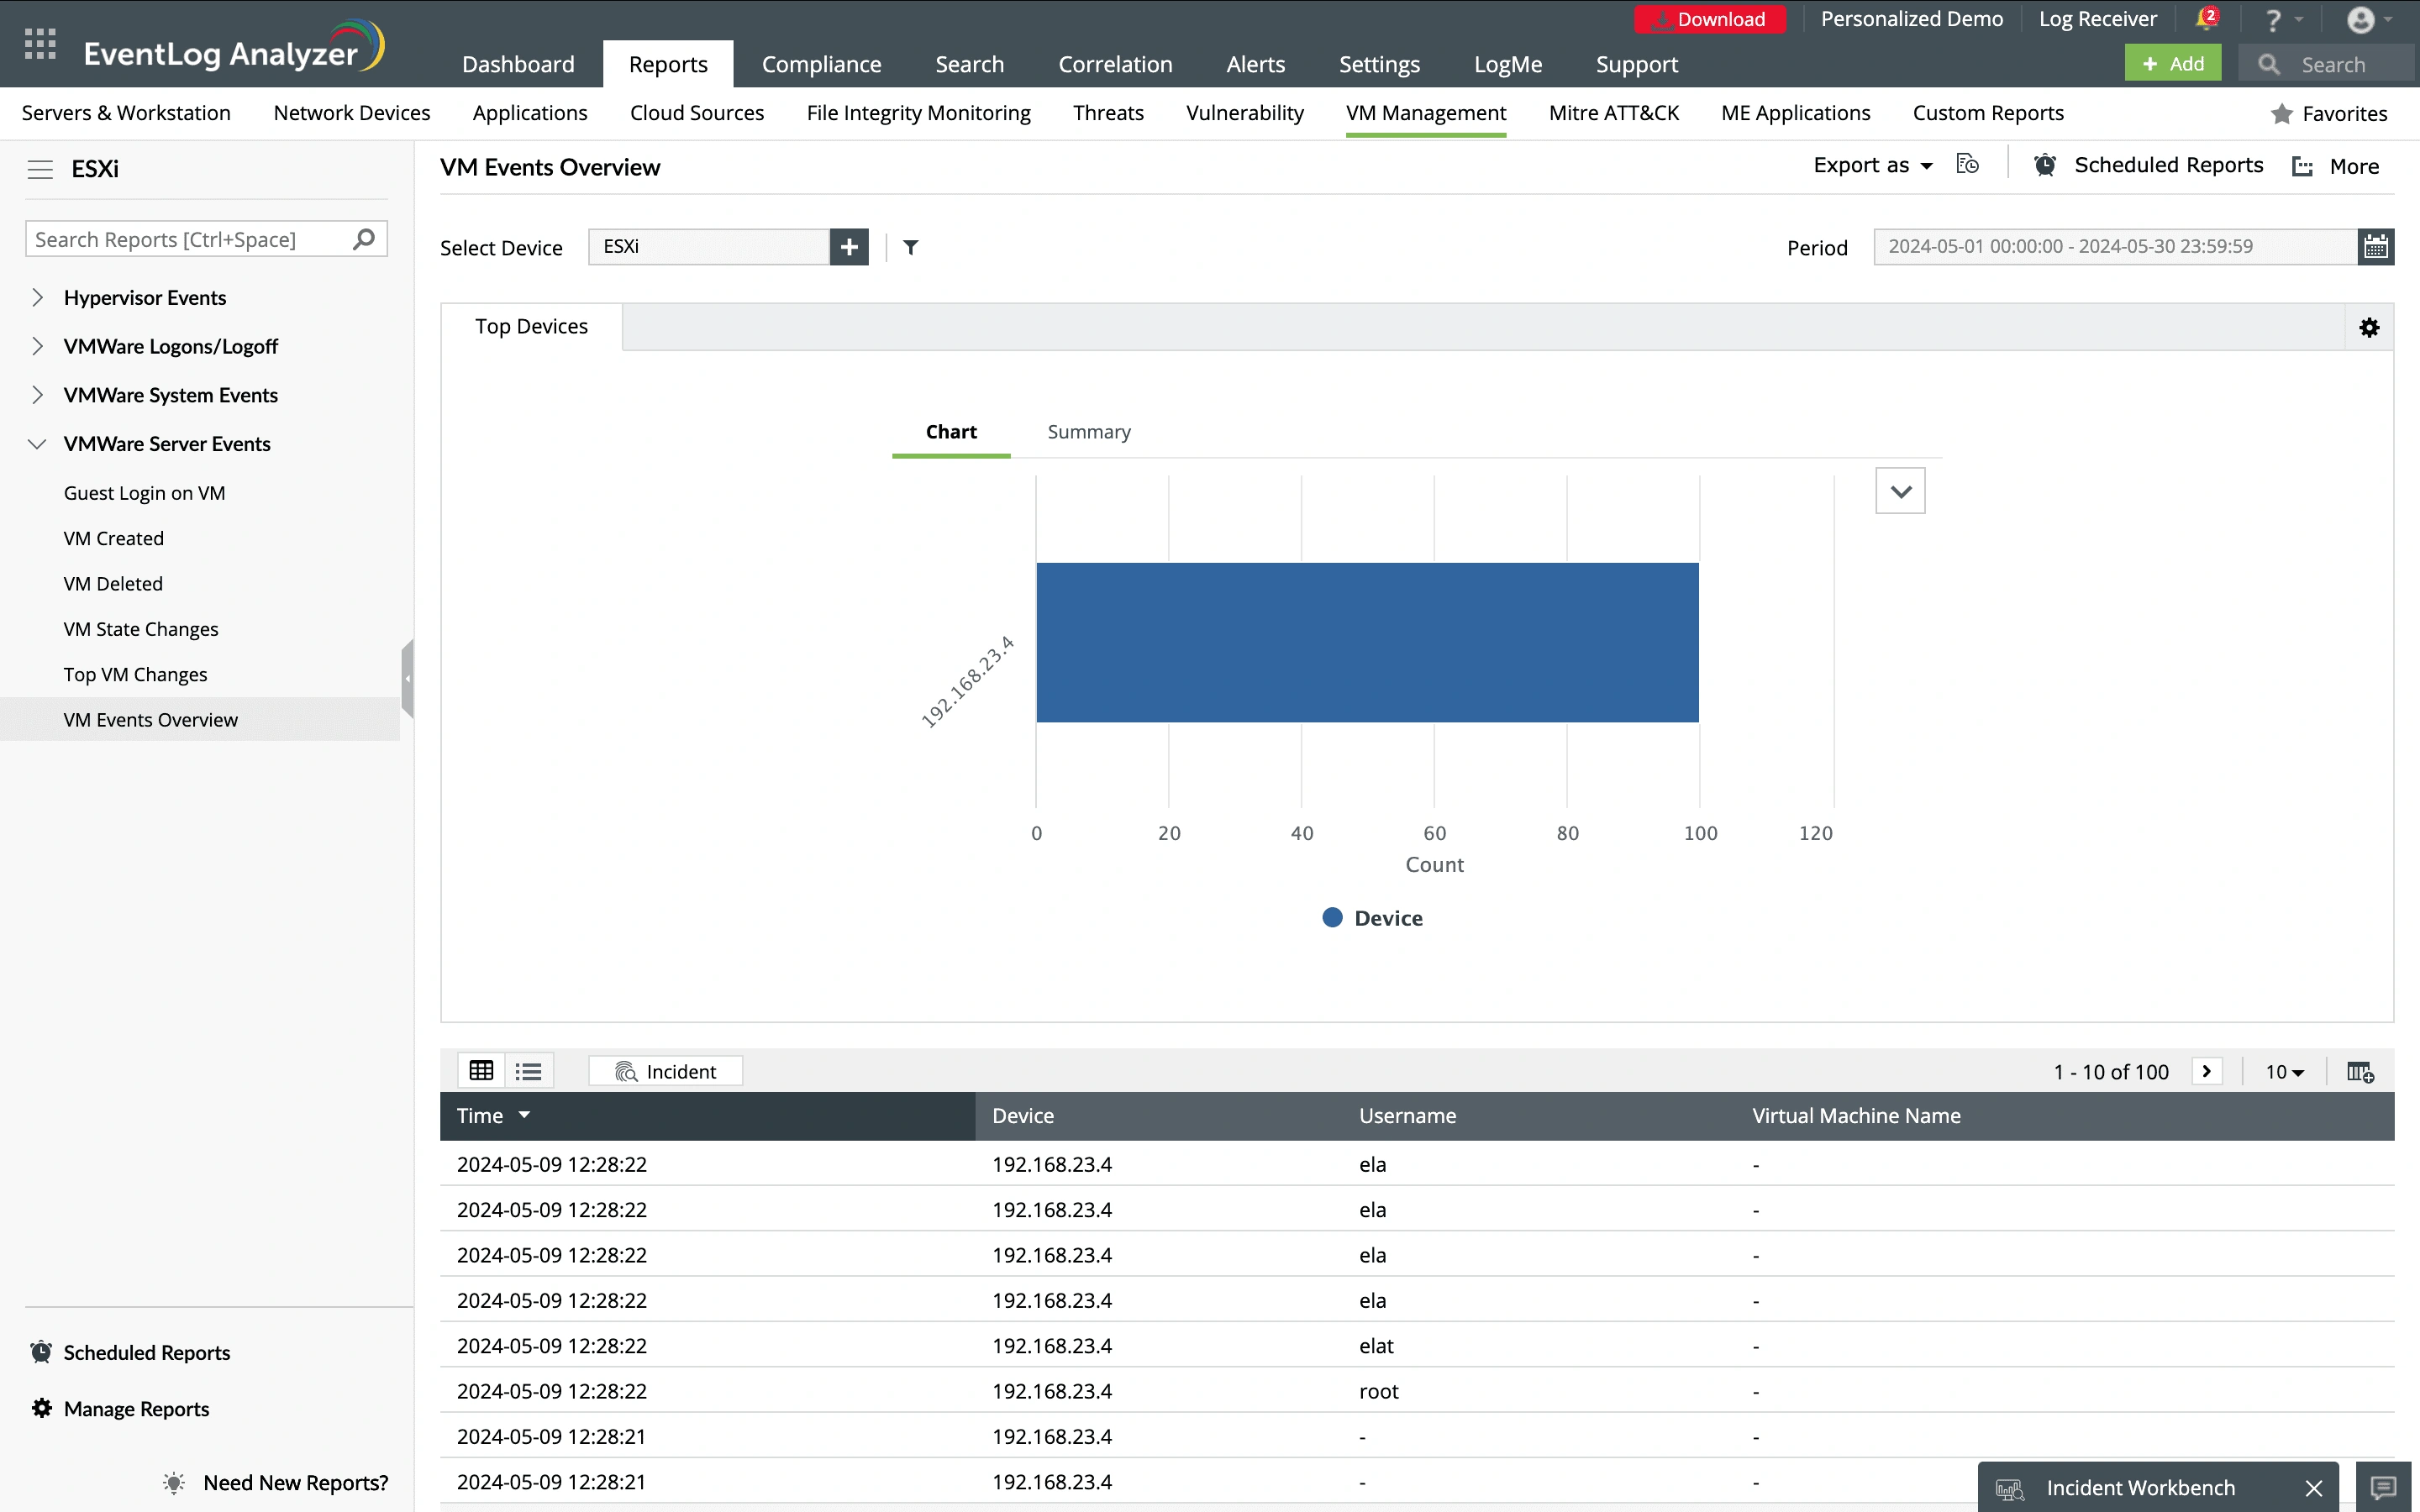Click the red Download button
This screenshot has height=1512, width=2420.
click(1709, 19)
